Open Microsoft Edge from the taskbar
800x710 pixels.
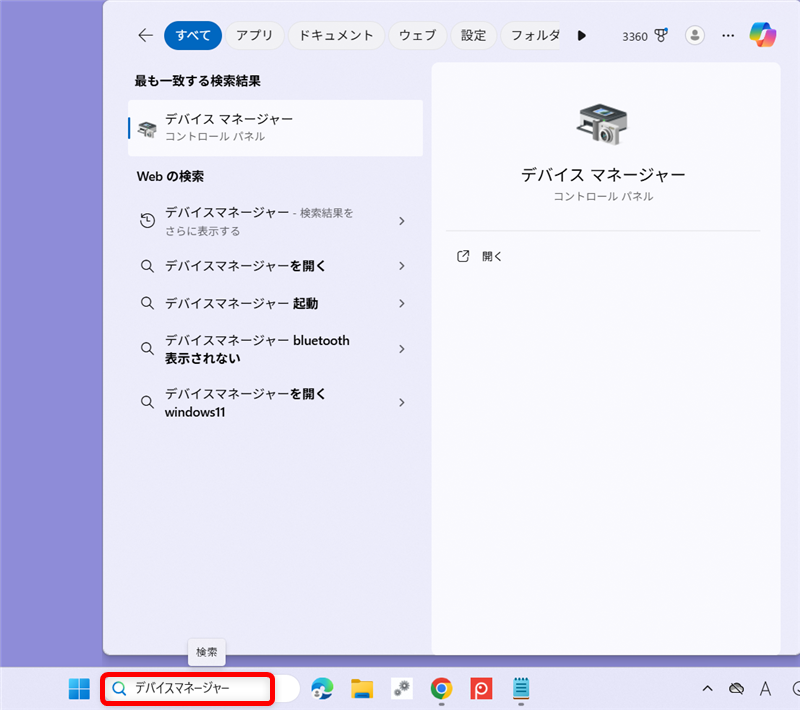322,689
